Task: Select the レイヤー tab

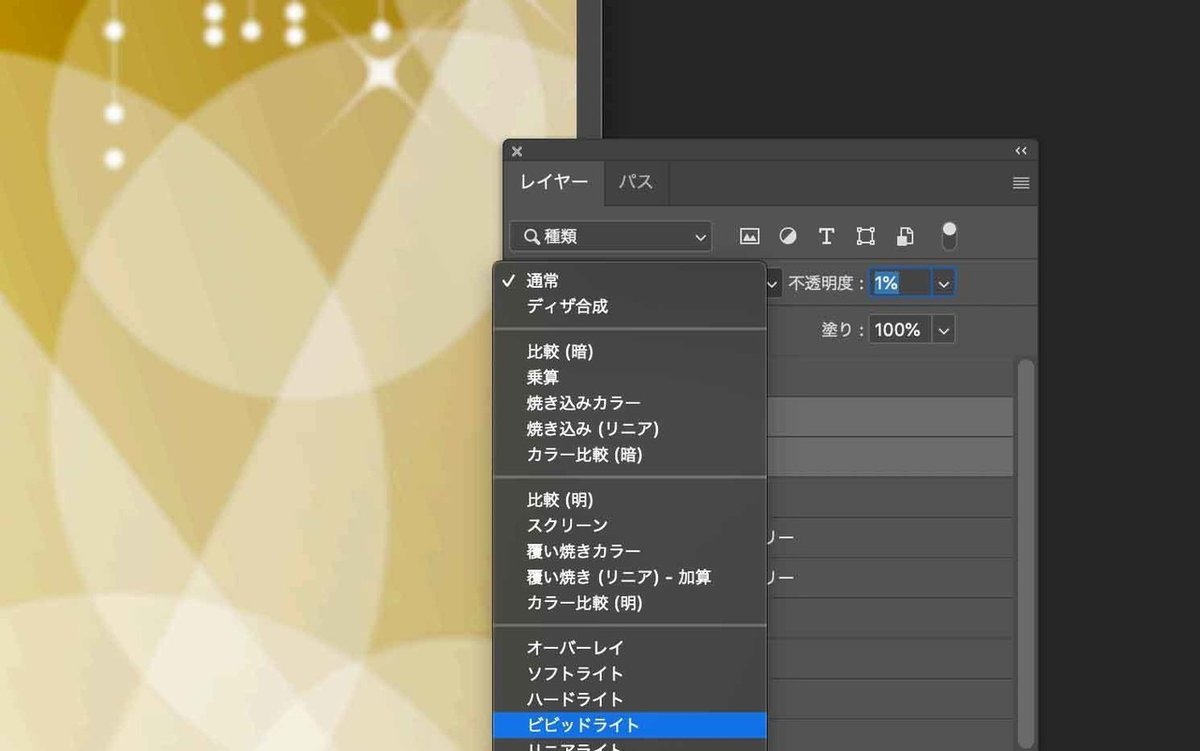Action: point(554,182)
